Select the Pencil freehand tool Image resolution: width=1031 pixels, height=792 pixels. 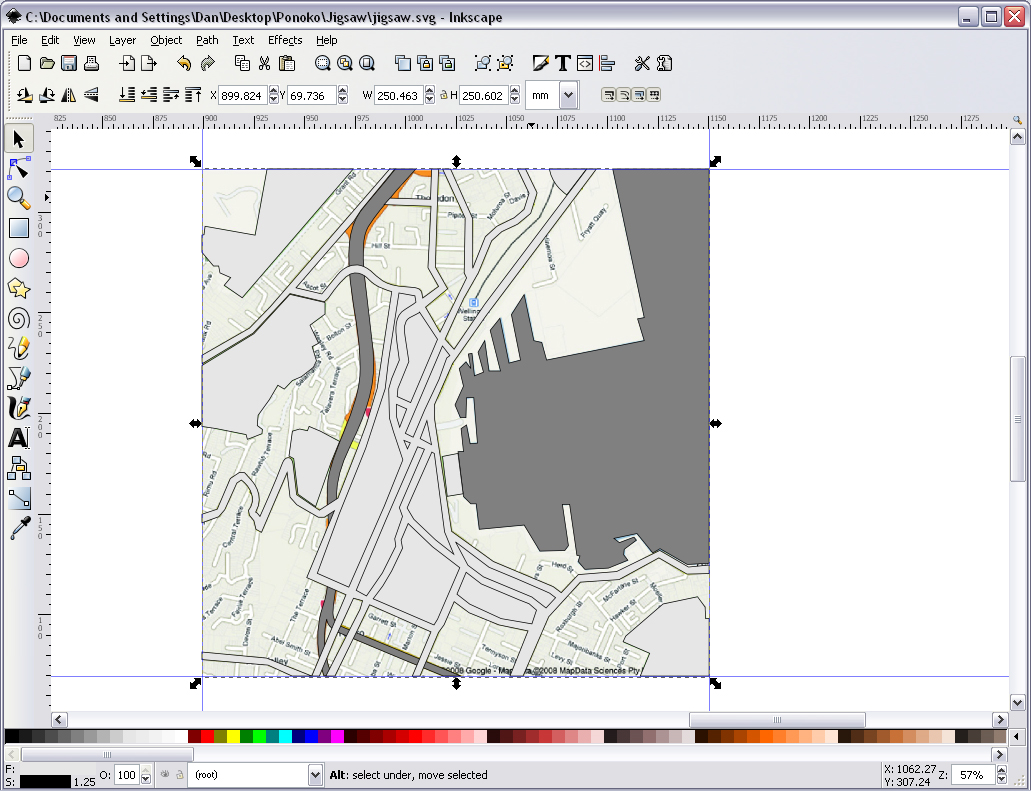pos(18,348)
